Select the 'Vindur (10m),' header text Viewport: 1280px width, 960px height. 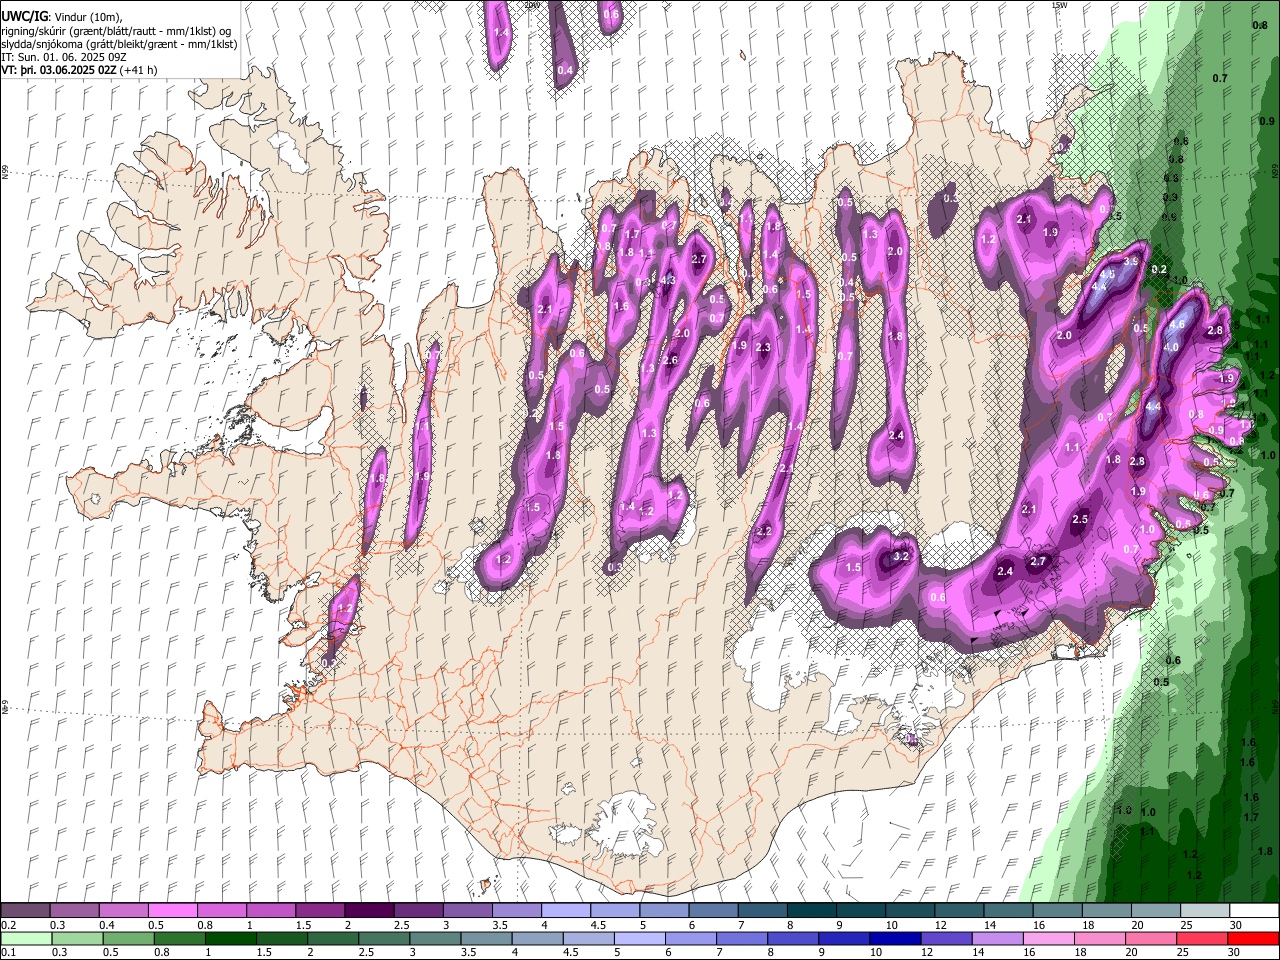pyautogui.click(x=89, y=17)
